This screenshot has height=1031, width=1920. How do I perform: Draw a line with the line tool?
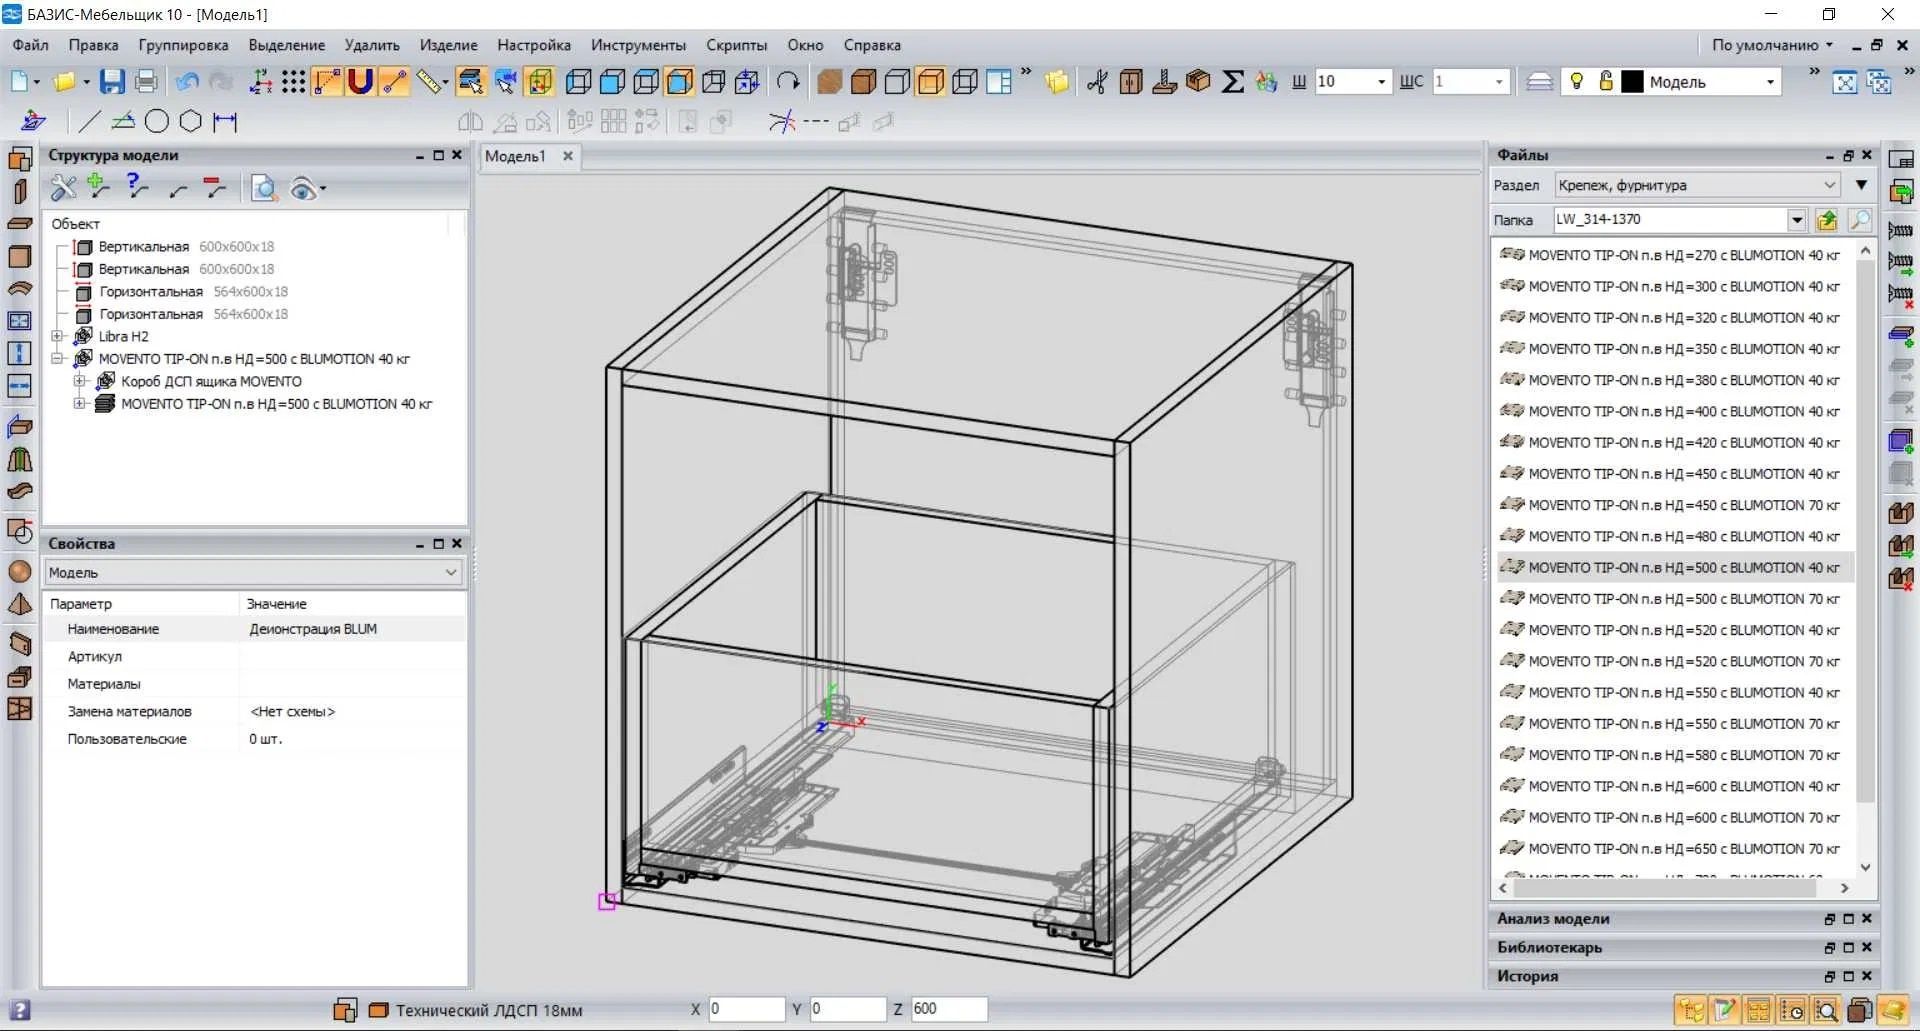click(x=89, y=122)
